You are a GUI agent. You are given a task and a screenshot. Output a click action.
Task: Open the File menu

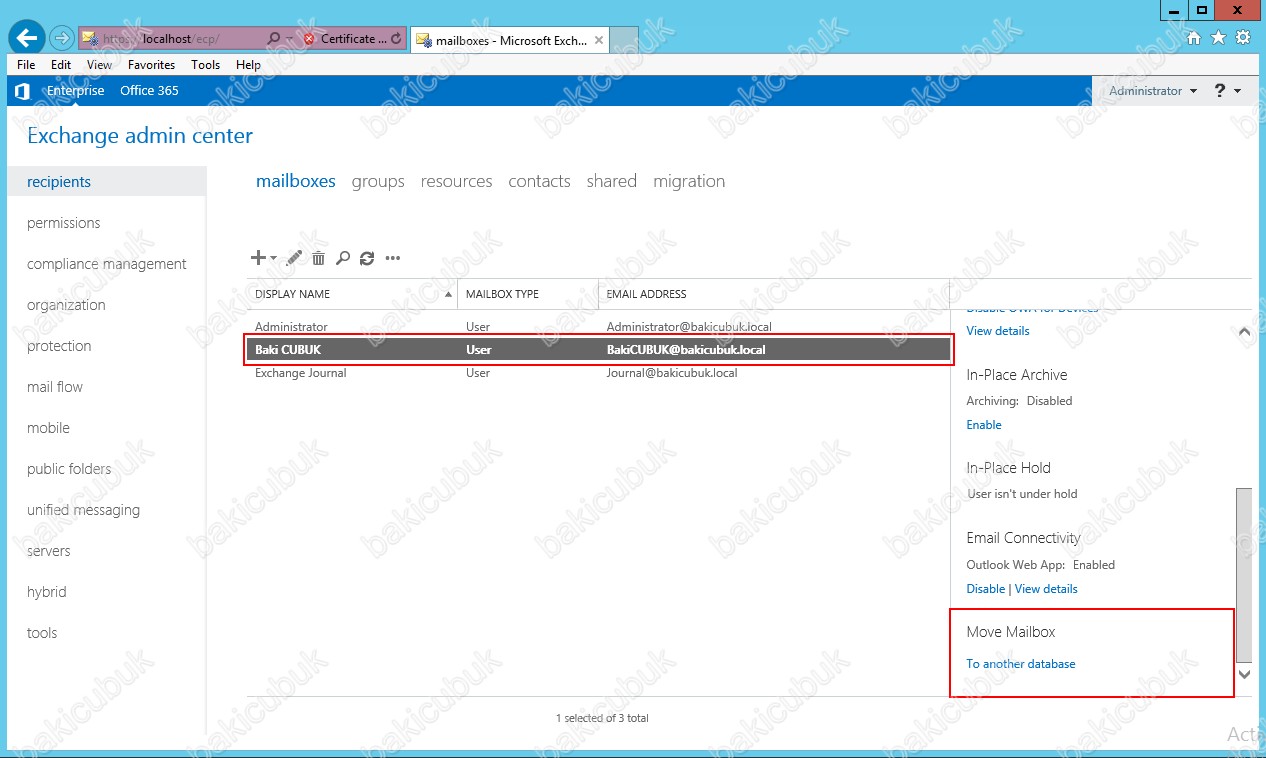click(26, 64)
